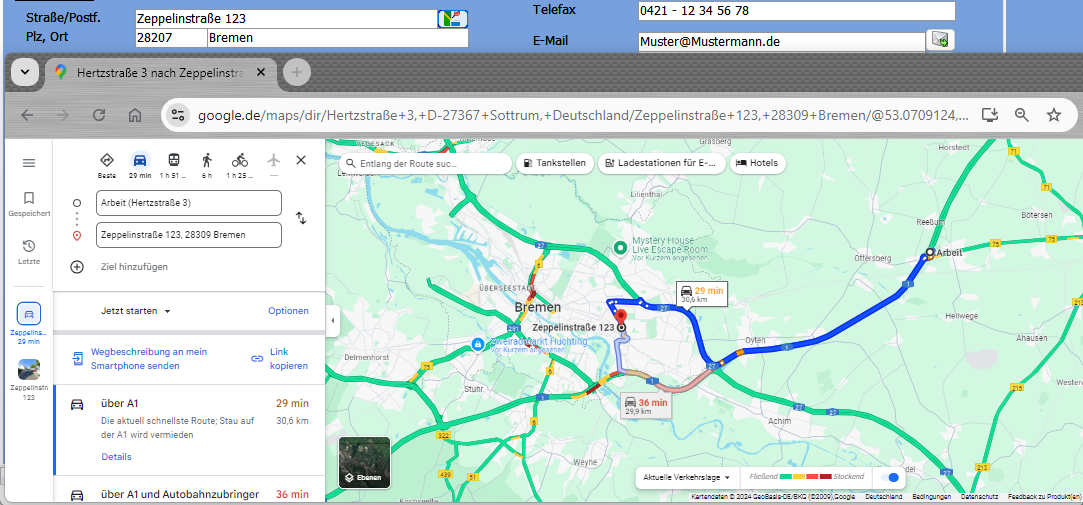The height and width of the screenshot is (505, 1083).
Task: Click the 36 min alternate route label
Action: point(646,406)
